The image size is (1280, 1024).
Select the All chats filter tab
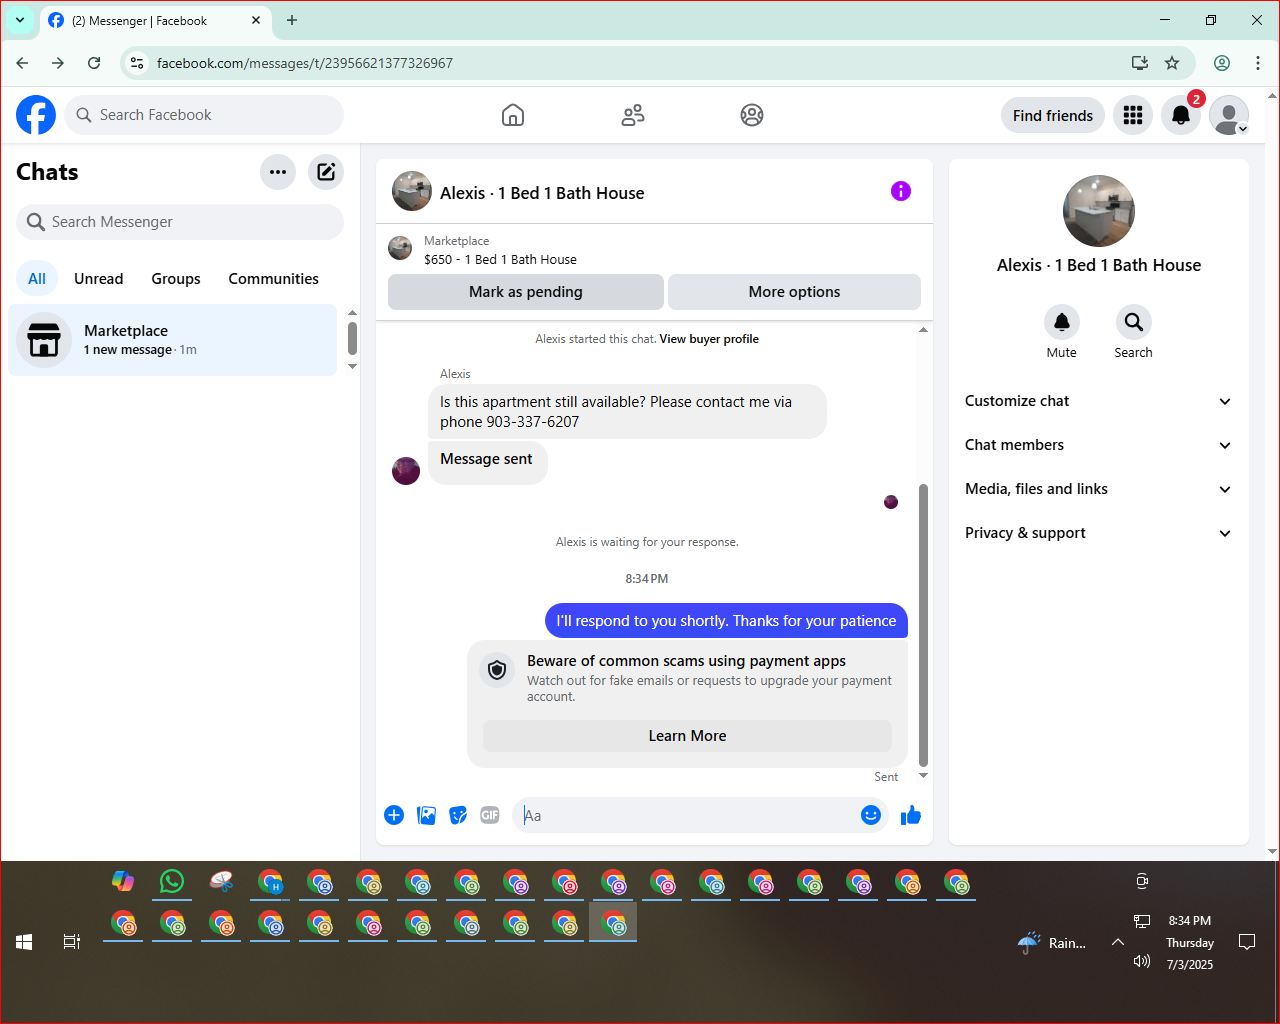pos(37,279)
